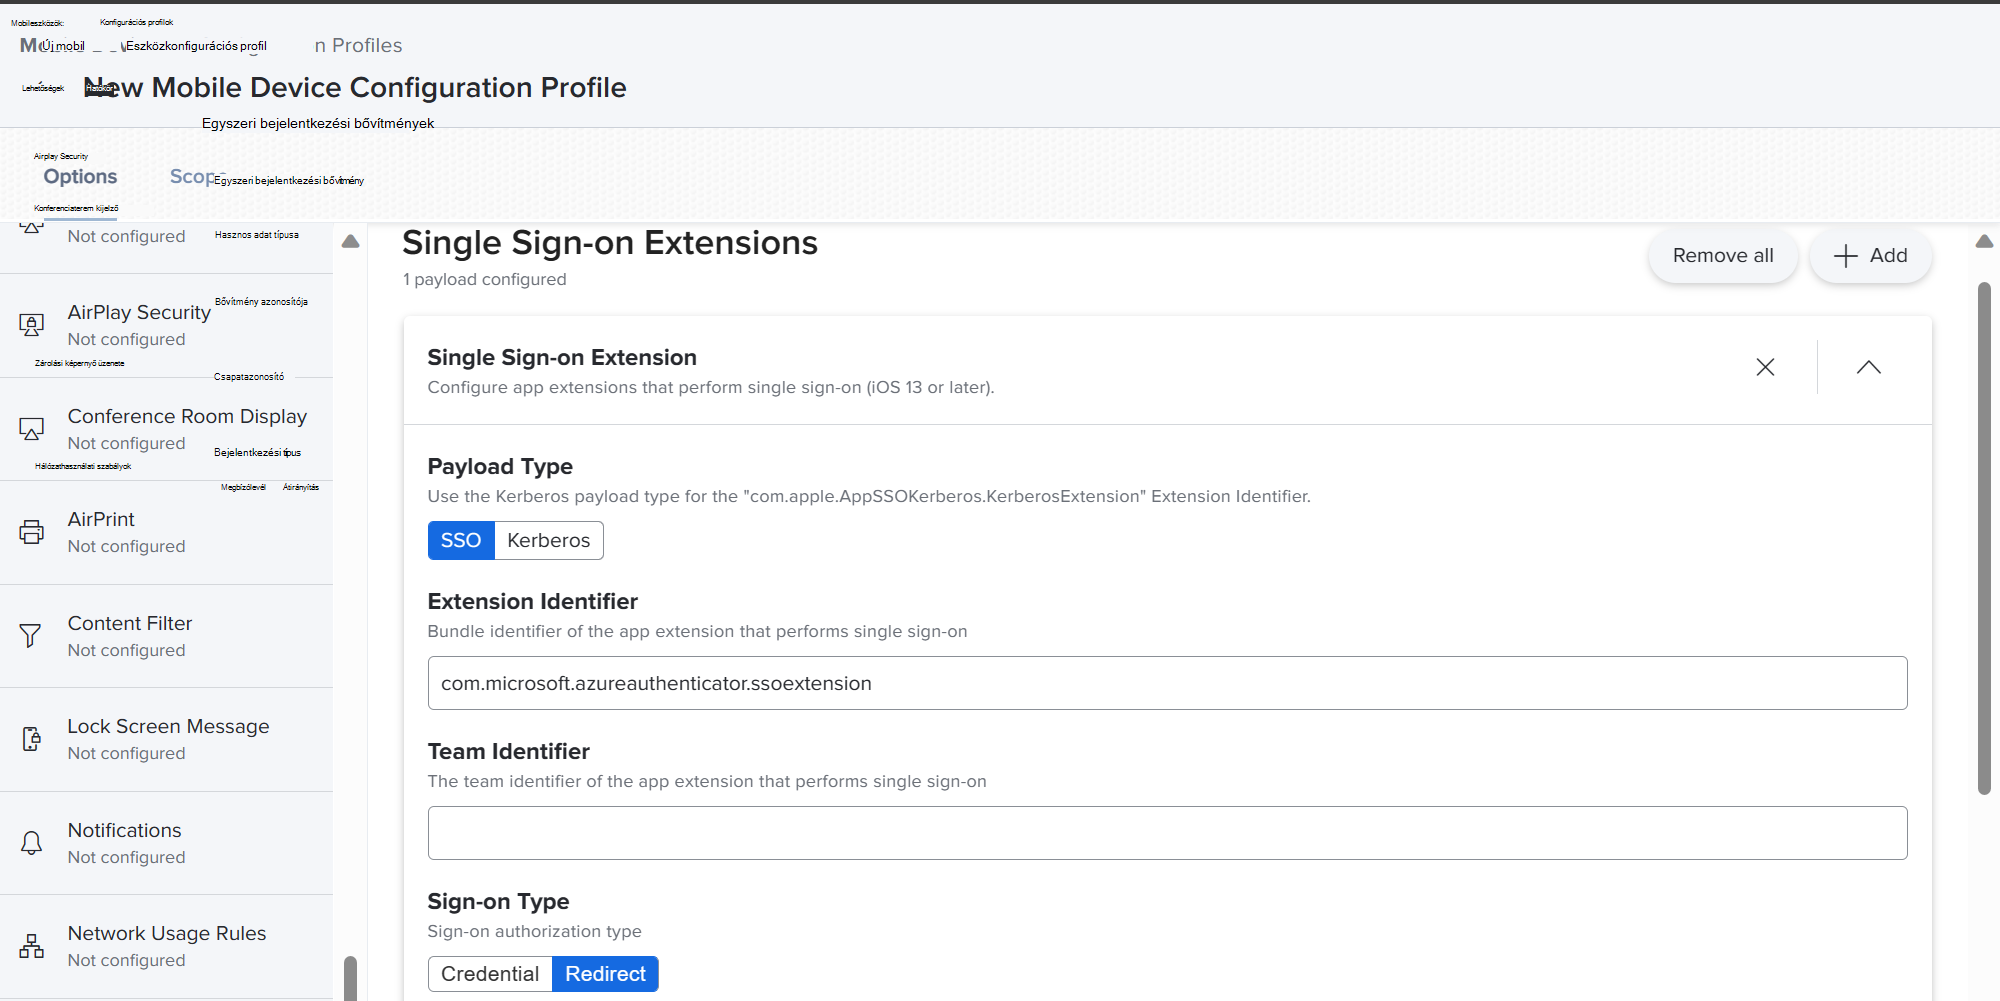
Task: Remove the Single Sign-on Extension payload (X)
Action: (1765, 367)
